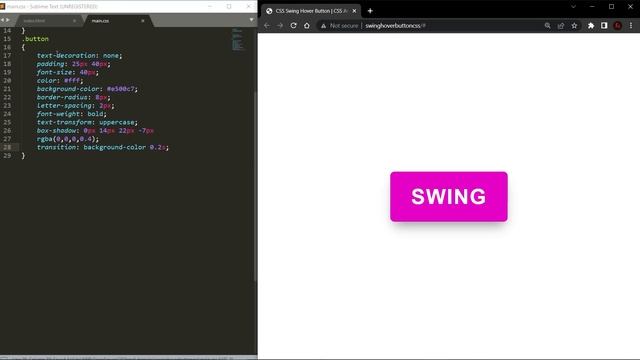Click the border-radius line
The image size is (640, 360).
point(73,97)
